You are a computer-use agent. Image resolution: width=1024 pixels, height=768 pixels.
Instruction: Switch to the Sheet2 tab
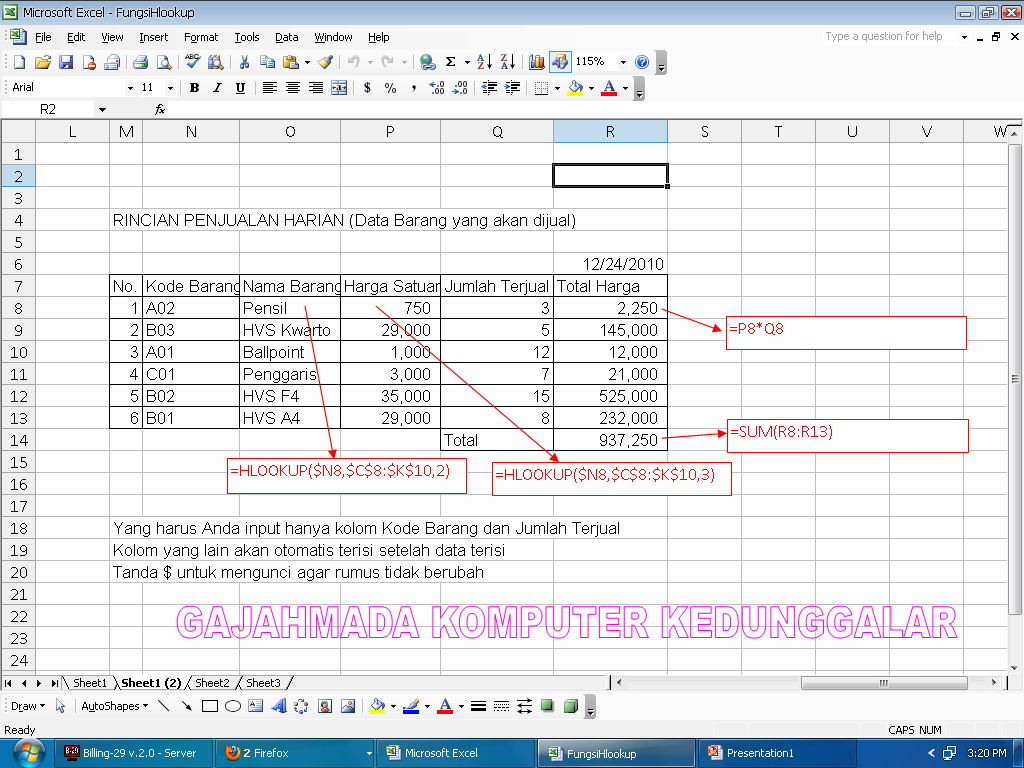tap(212, 683)
